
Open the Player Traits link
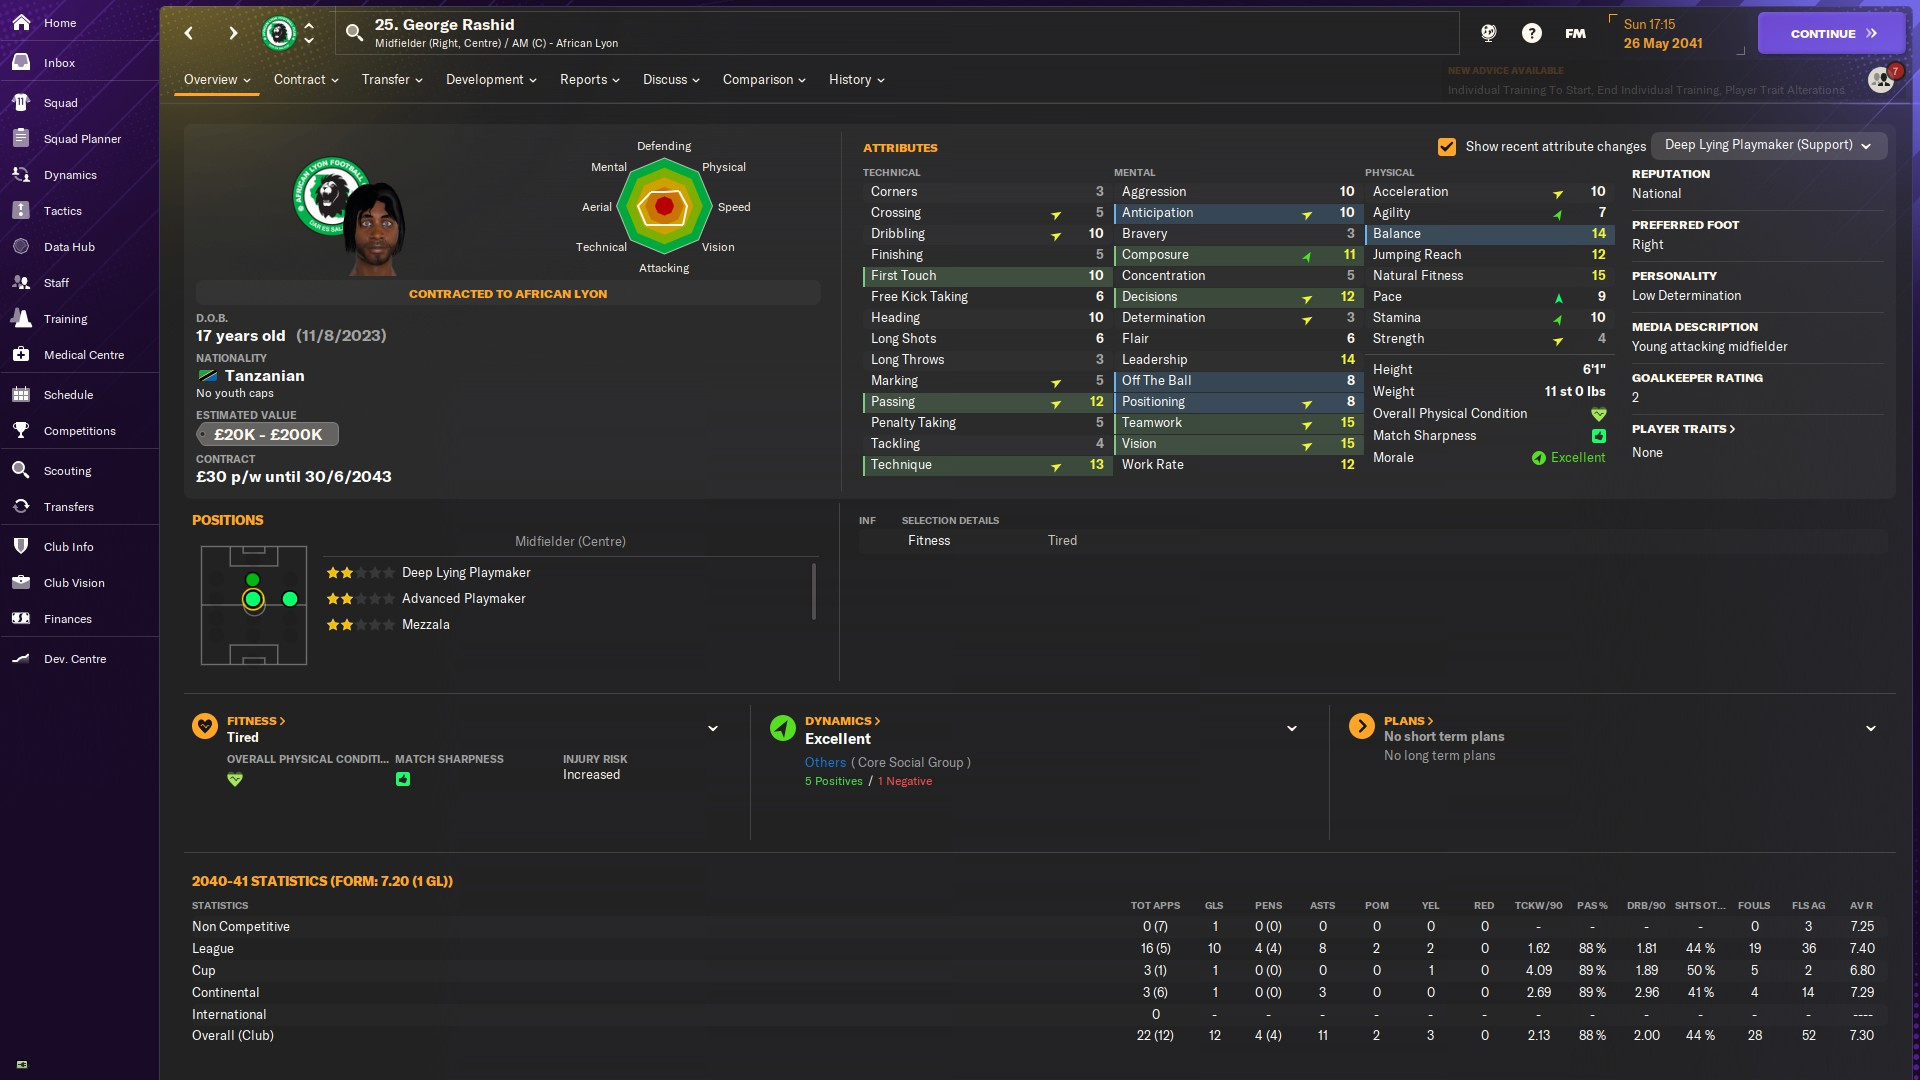click(x=1683, y=429)
